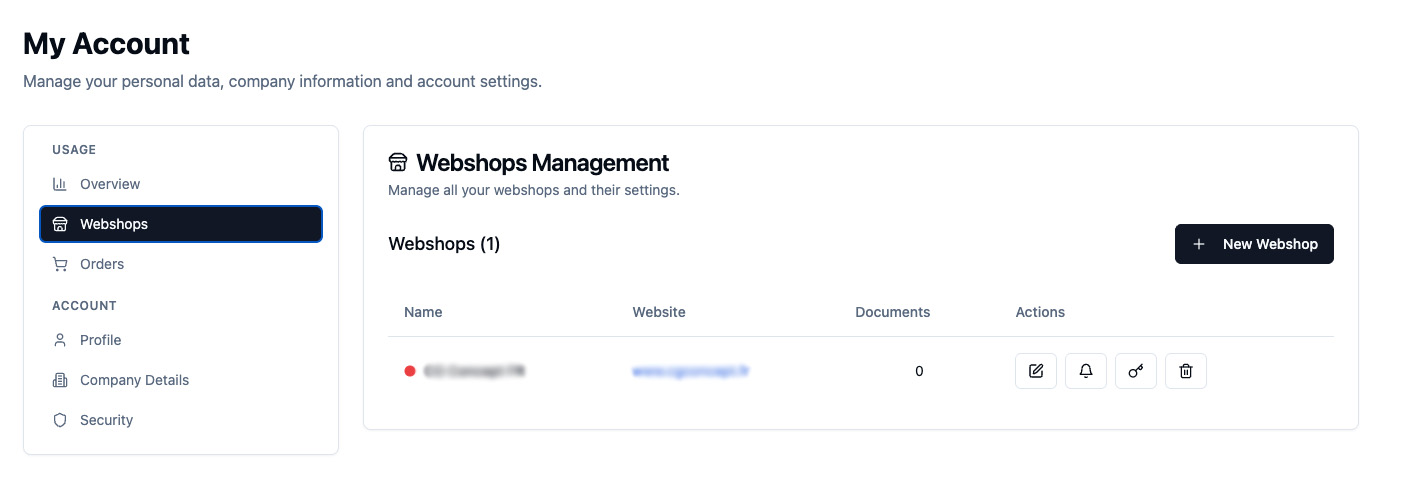Click the Actions column header

coord(1040,312)
